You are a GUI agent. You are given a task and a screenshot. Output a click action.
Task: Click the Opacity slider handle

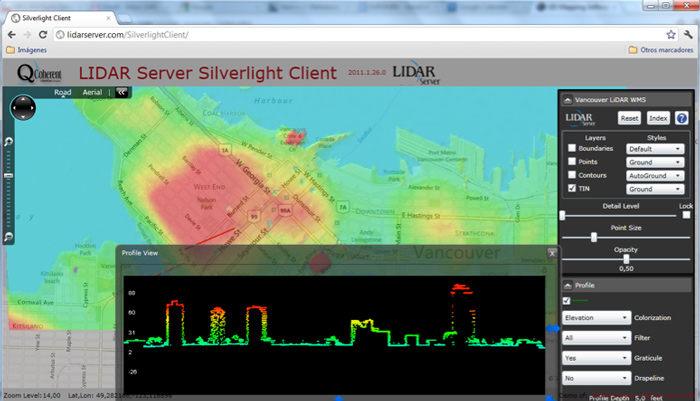click(x=626, y=259)
